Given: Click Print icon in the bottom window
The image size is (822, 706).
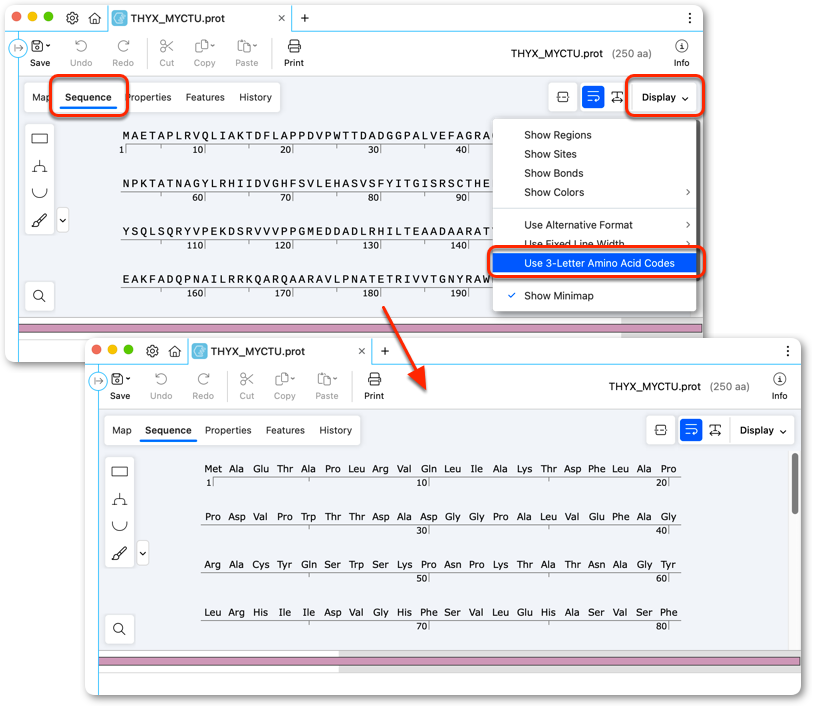Looking at the screenshot, I should tap(374, 379).
